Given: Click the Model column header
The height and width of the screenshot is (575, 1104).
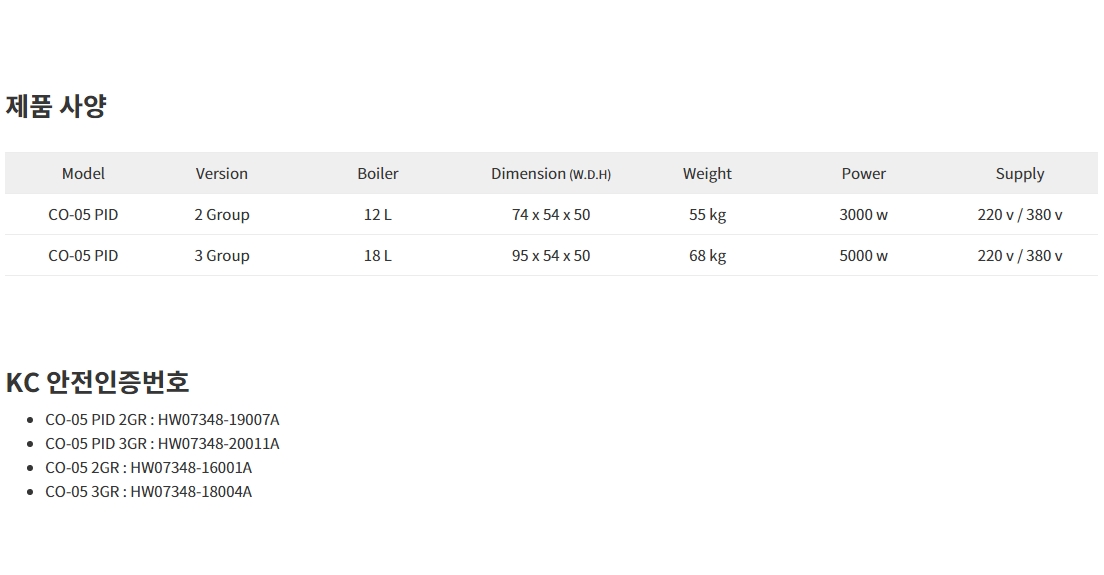Looking at the screenshot, I should 83,173.
